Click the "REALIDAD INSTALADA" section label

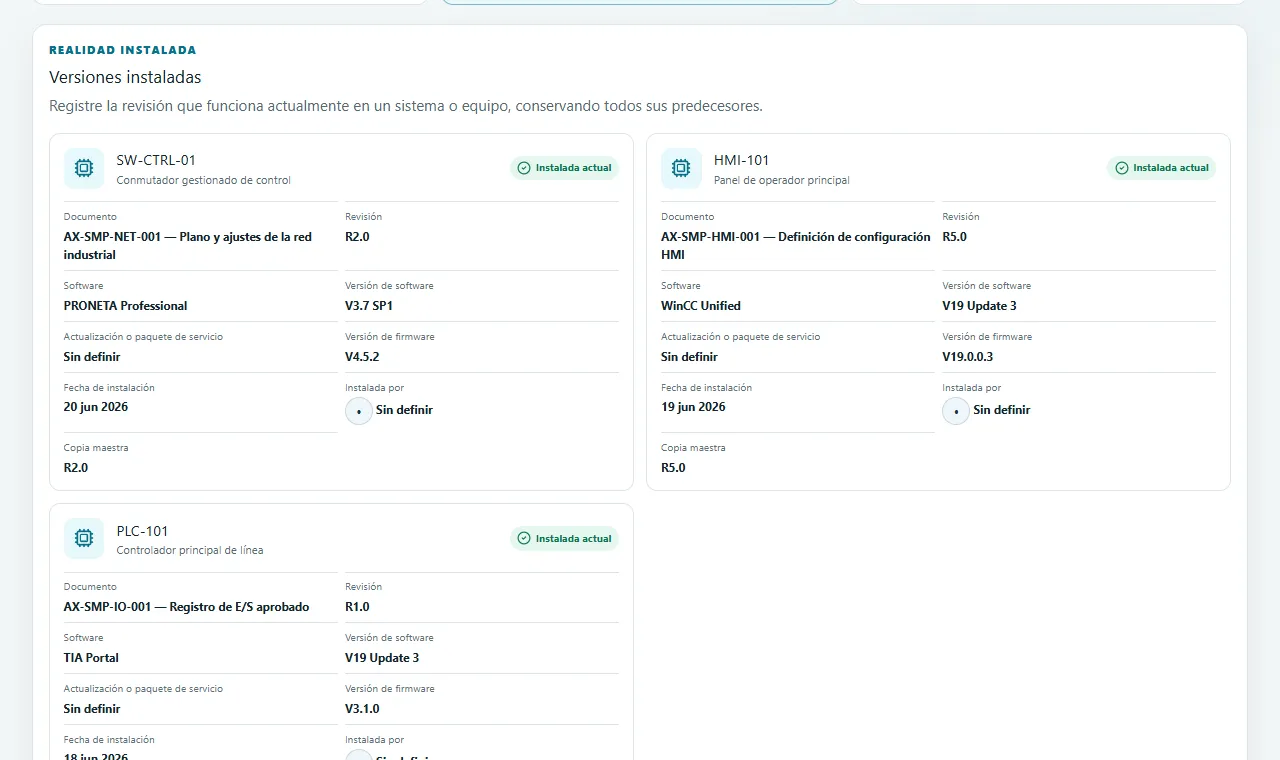pos(123,50)
